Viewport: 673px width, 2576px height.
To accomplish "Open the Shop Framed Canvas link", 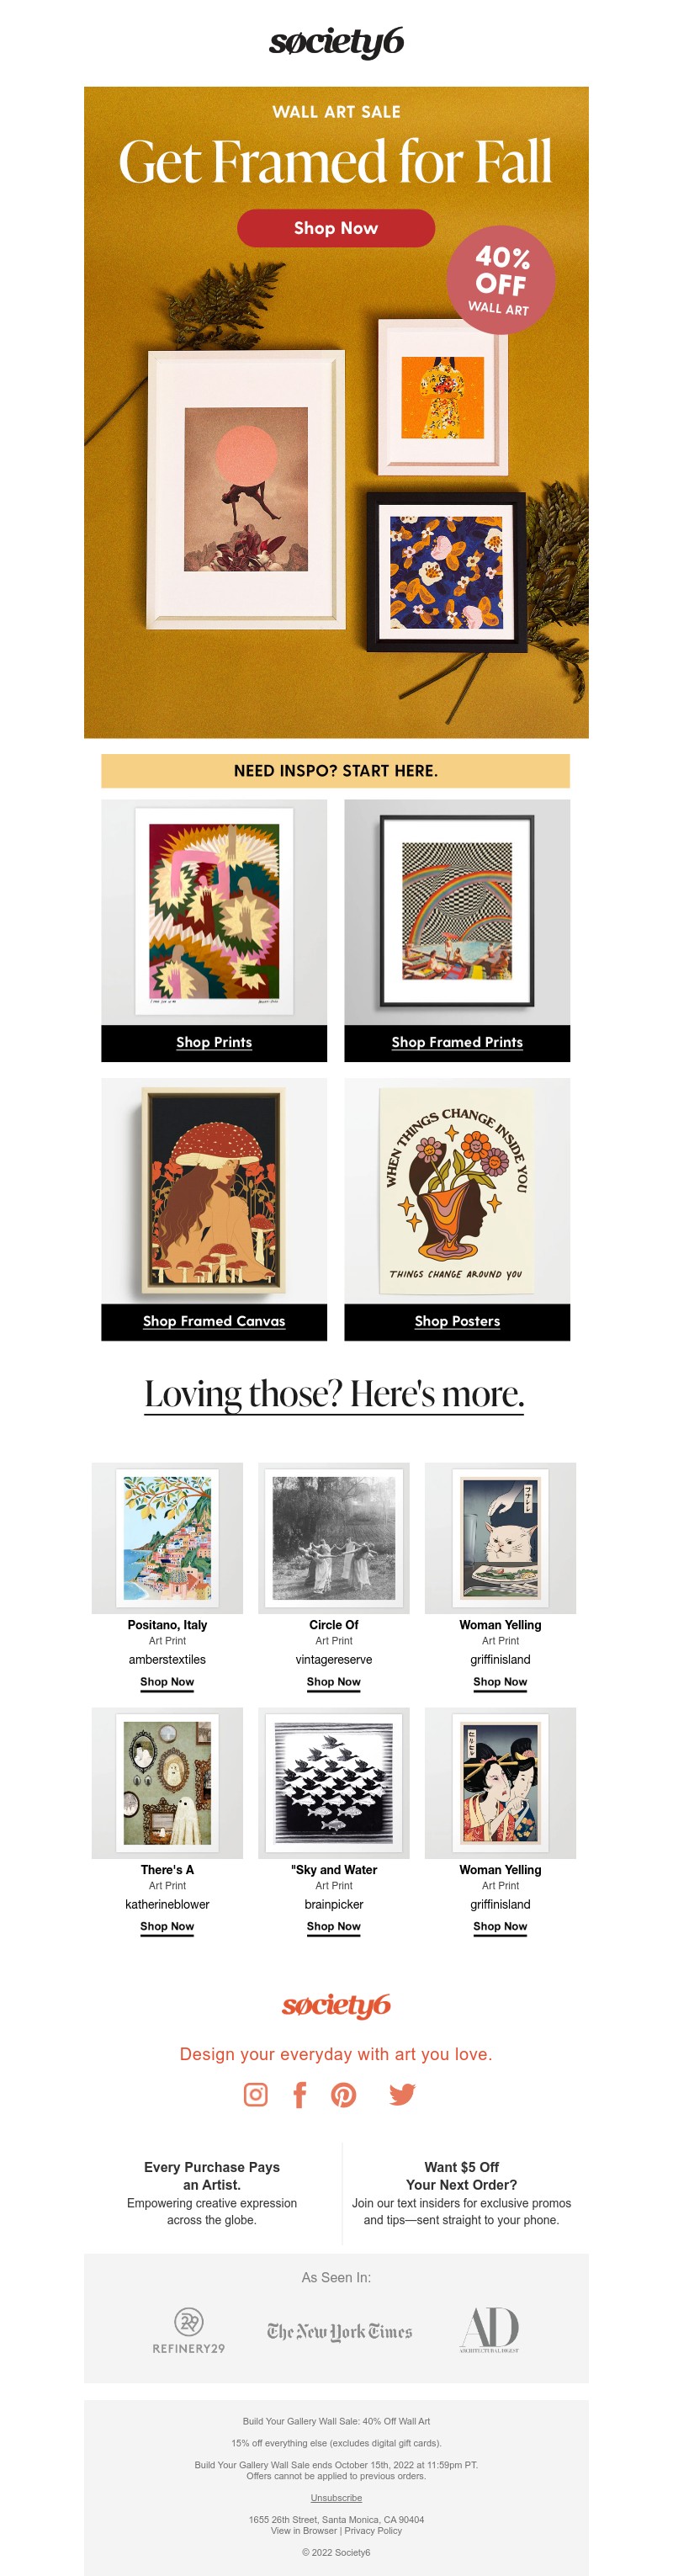I will pyautogui.click(x=214, y=1321).
